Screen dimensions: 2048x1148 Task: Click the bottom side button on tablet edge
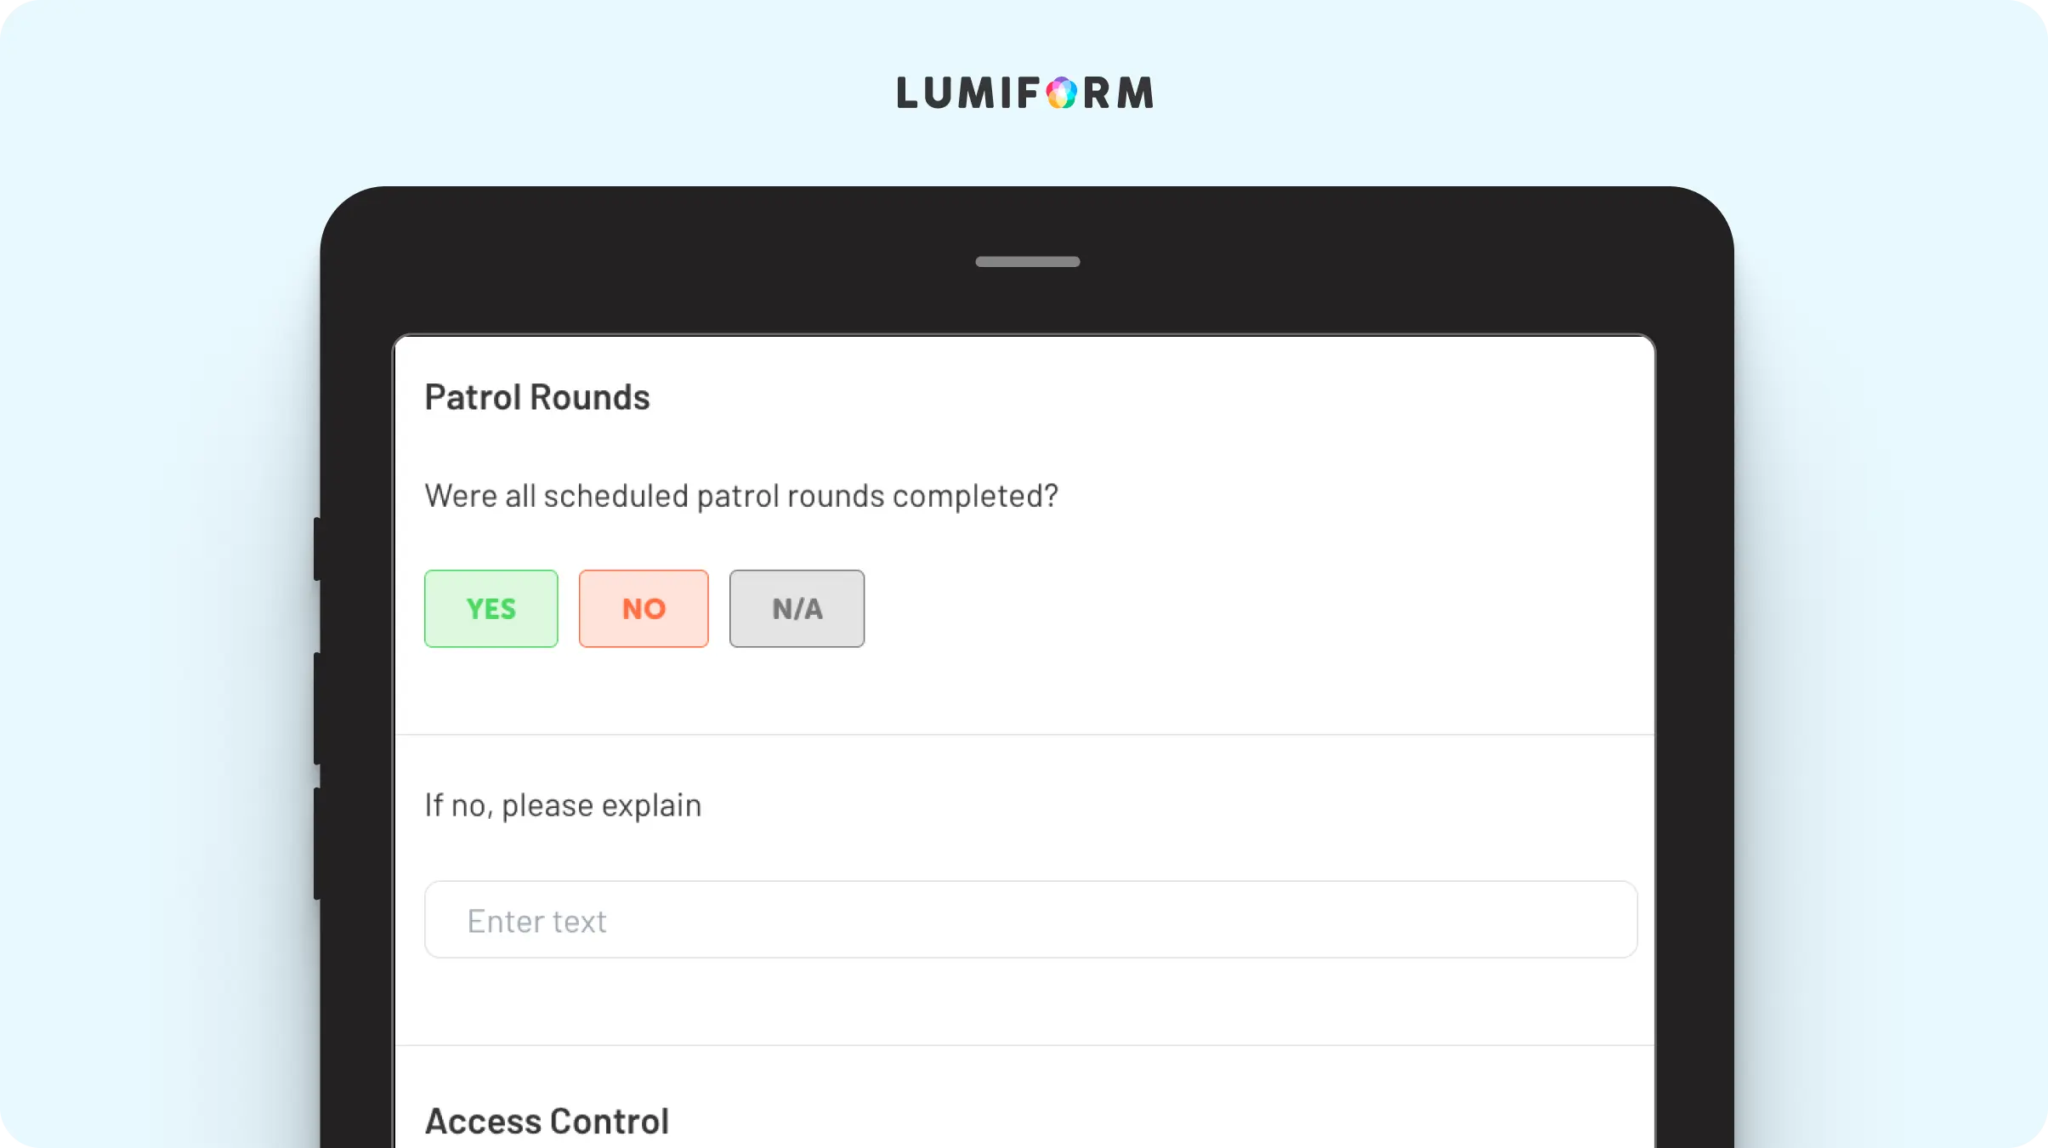coord(317,843)
